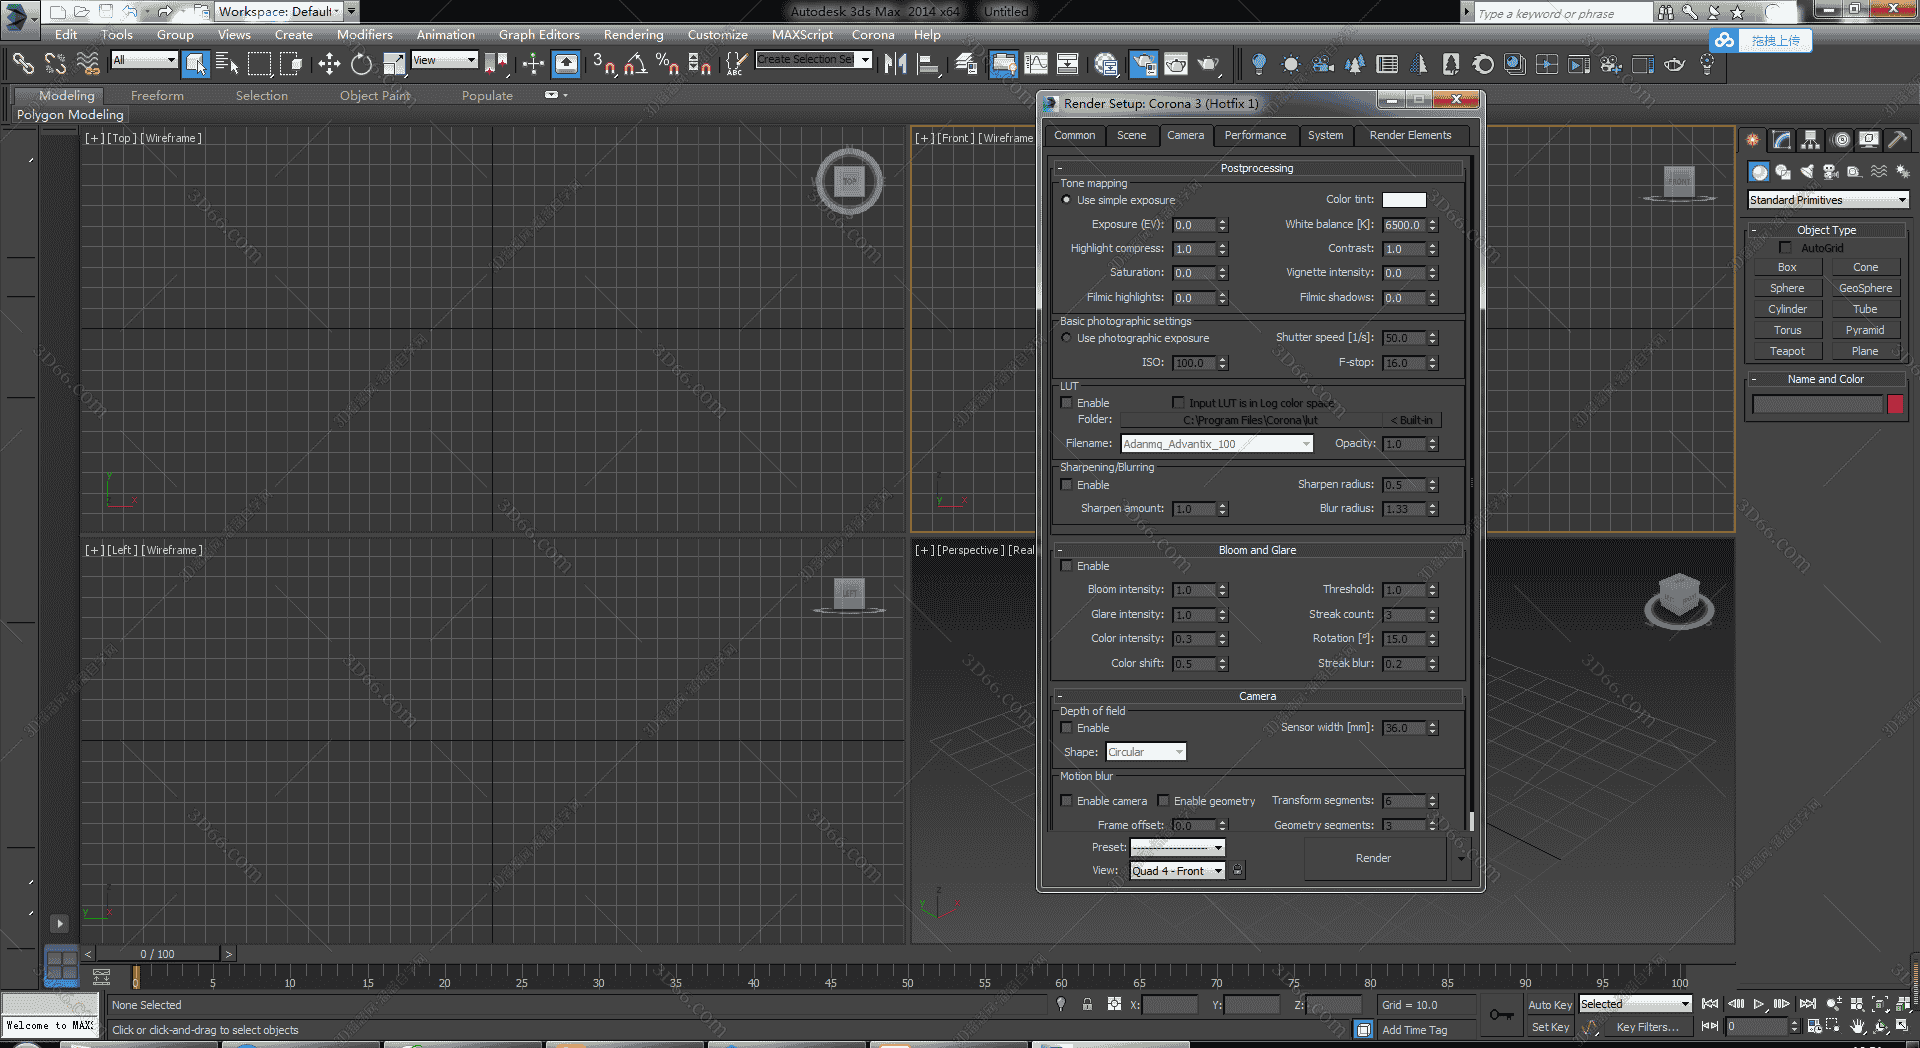Enable the LUT checkbox
Image resolution: width=1920 pixels, height=1048 pixels.
point(1067,403)
